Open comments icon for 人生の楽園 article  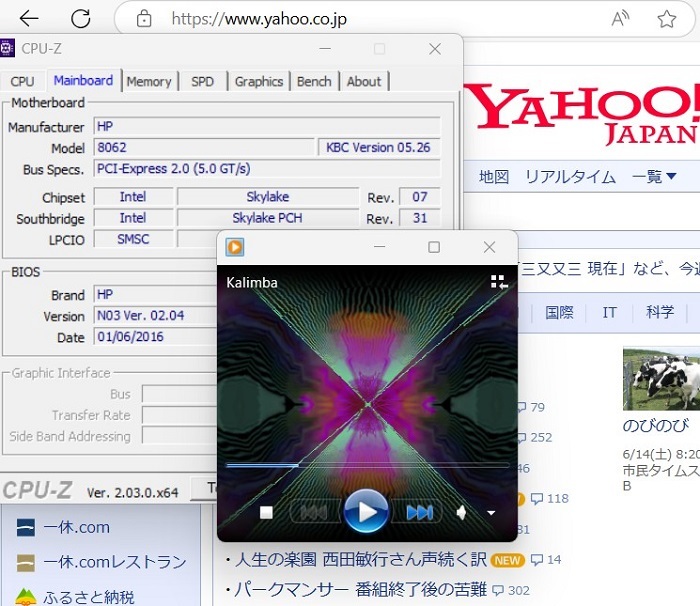tap(536, 560)
